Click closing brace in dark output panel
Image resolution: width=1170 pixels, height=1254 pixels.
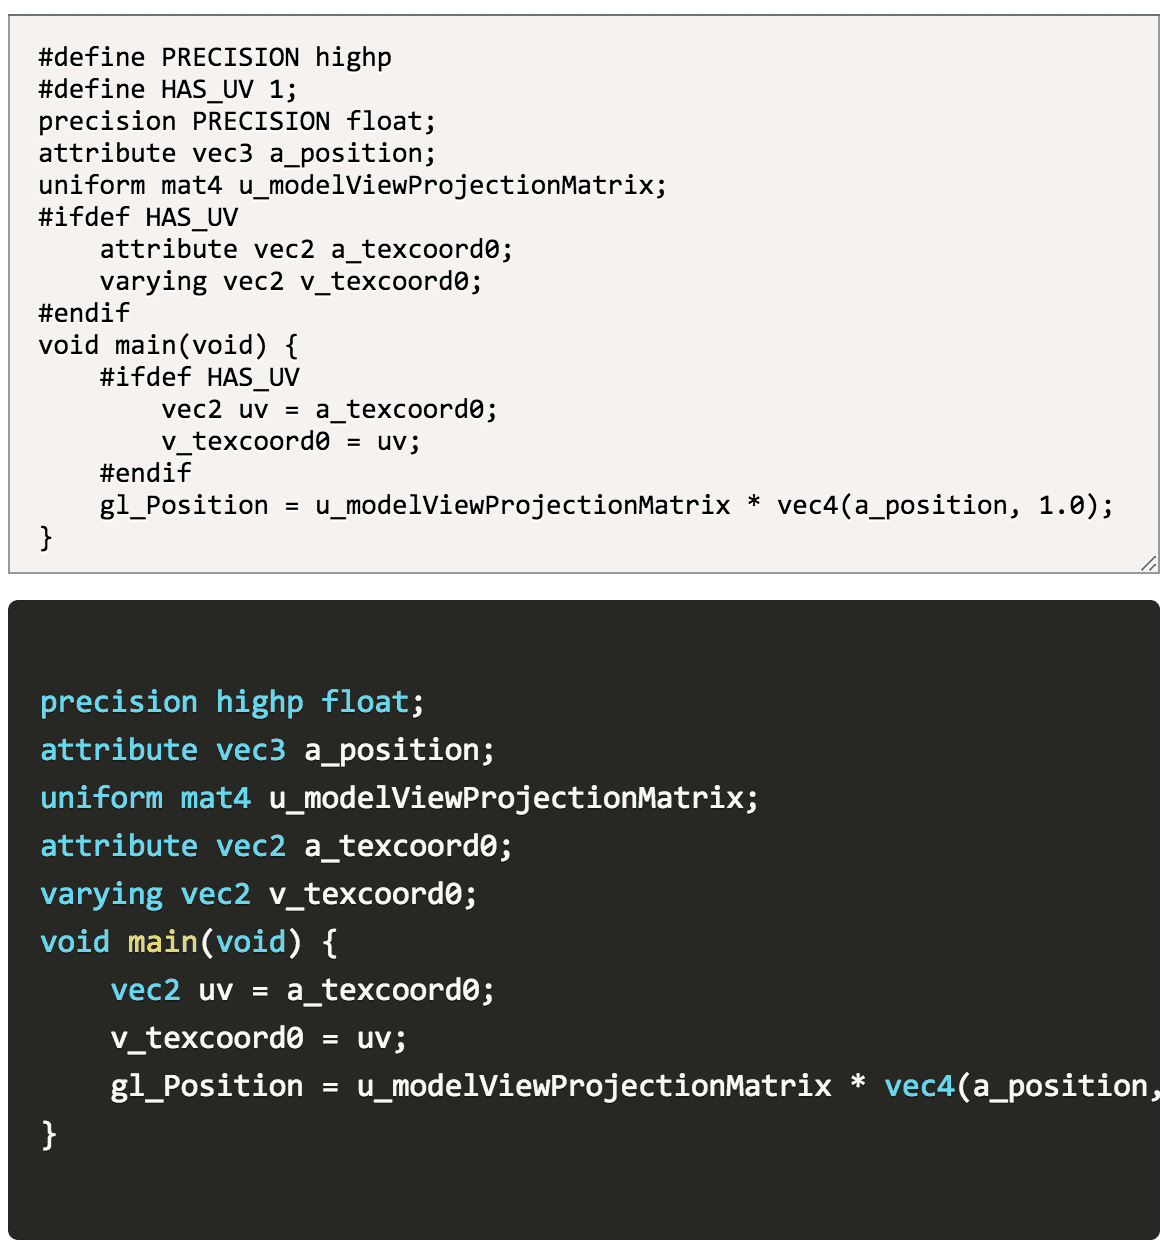click(x=49, y=1134)
